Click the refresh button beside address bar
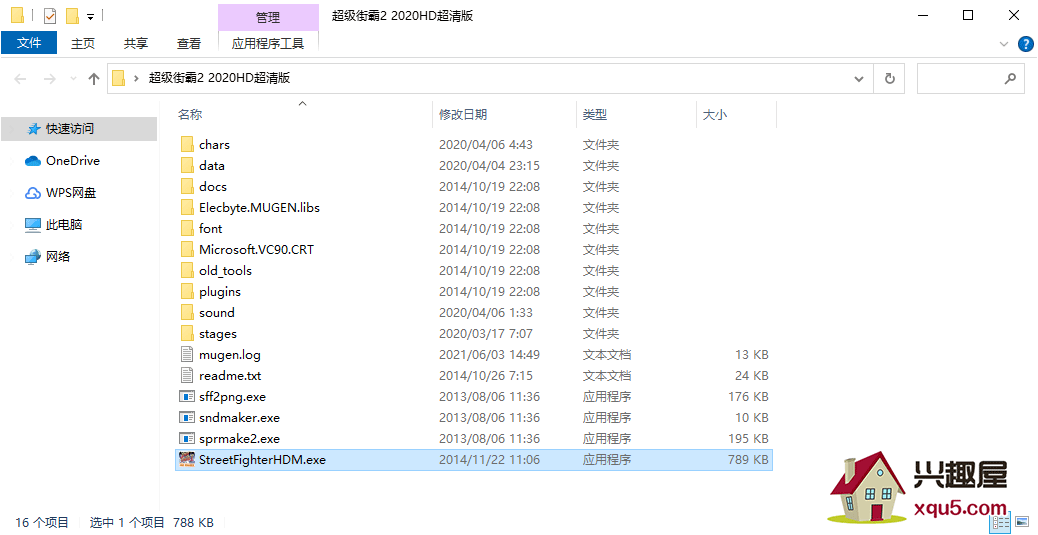1038x535 pixels. (889, 78)
